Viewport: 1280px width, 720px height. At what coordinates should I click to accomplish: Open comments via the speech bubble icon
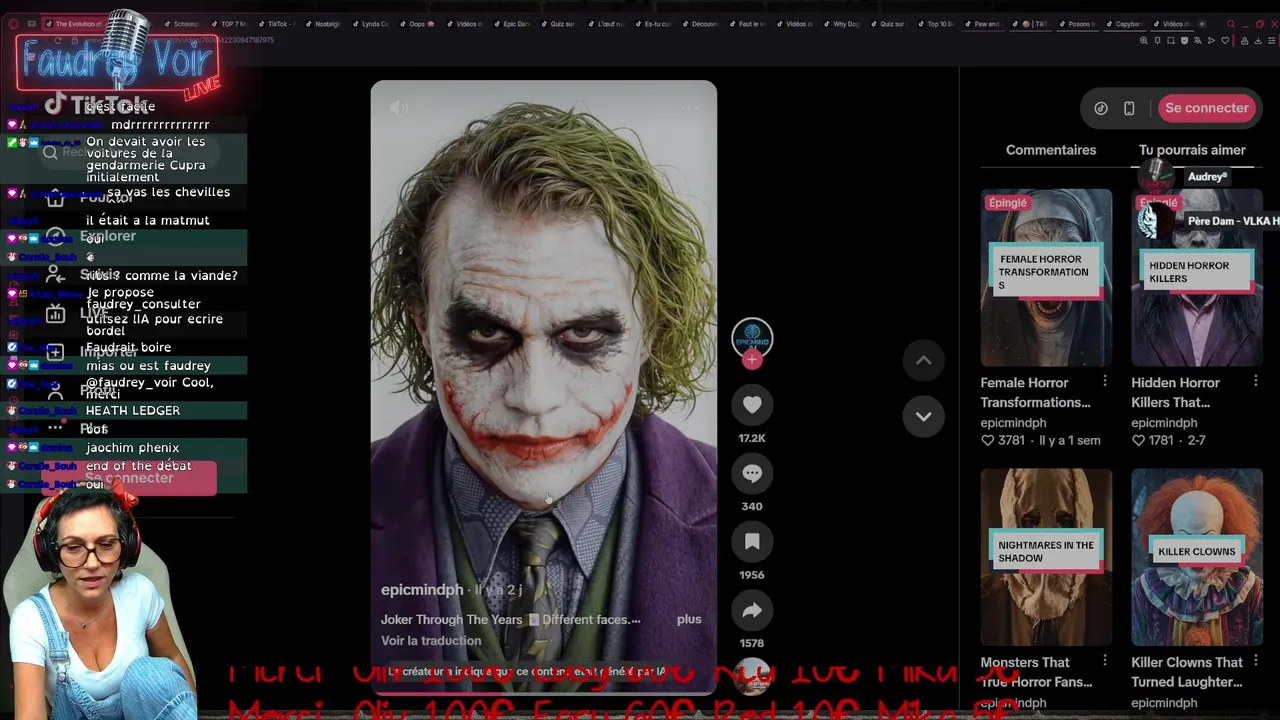[x=752, y=473]
